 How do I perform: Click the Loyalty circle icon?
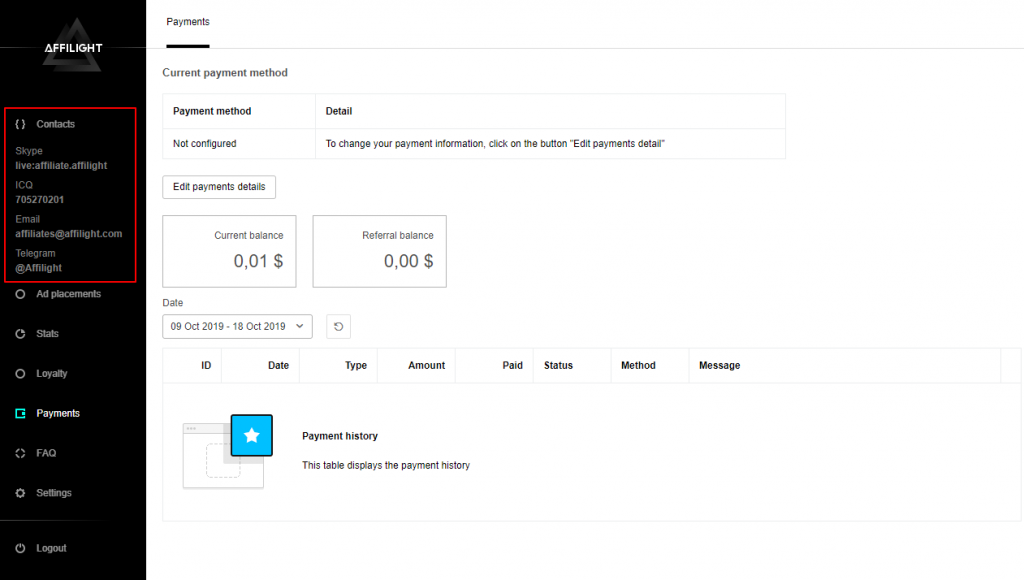tap(20, 374)
